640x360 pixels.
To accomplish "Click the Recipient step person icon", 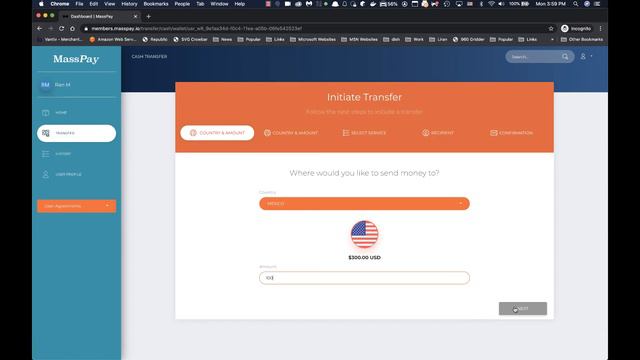I will (x=425, y=133).
